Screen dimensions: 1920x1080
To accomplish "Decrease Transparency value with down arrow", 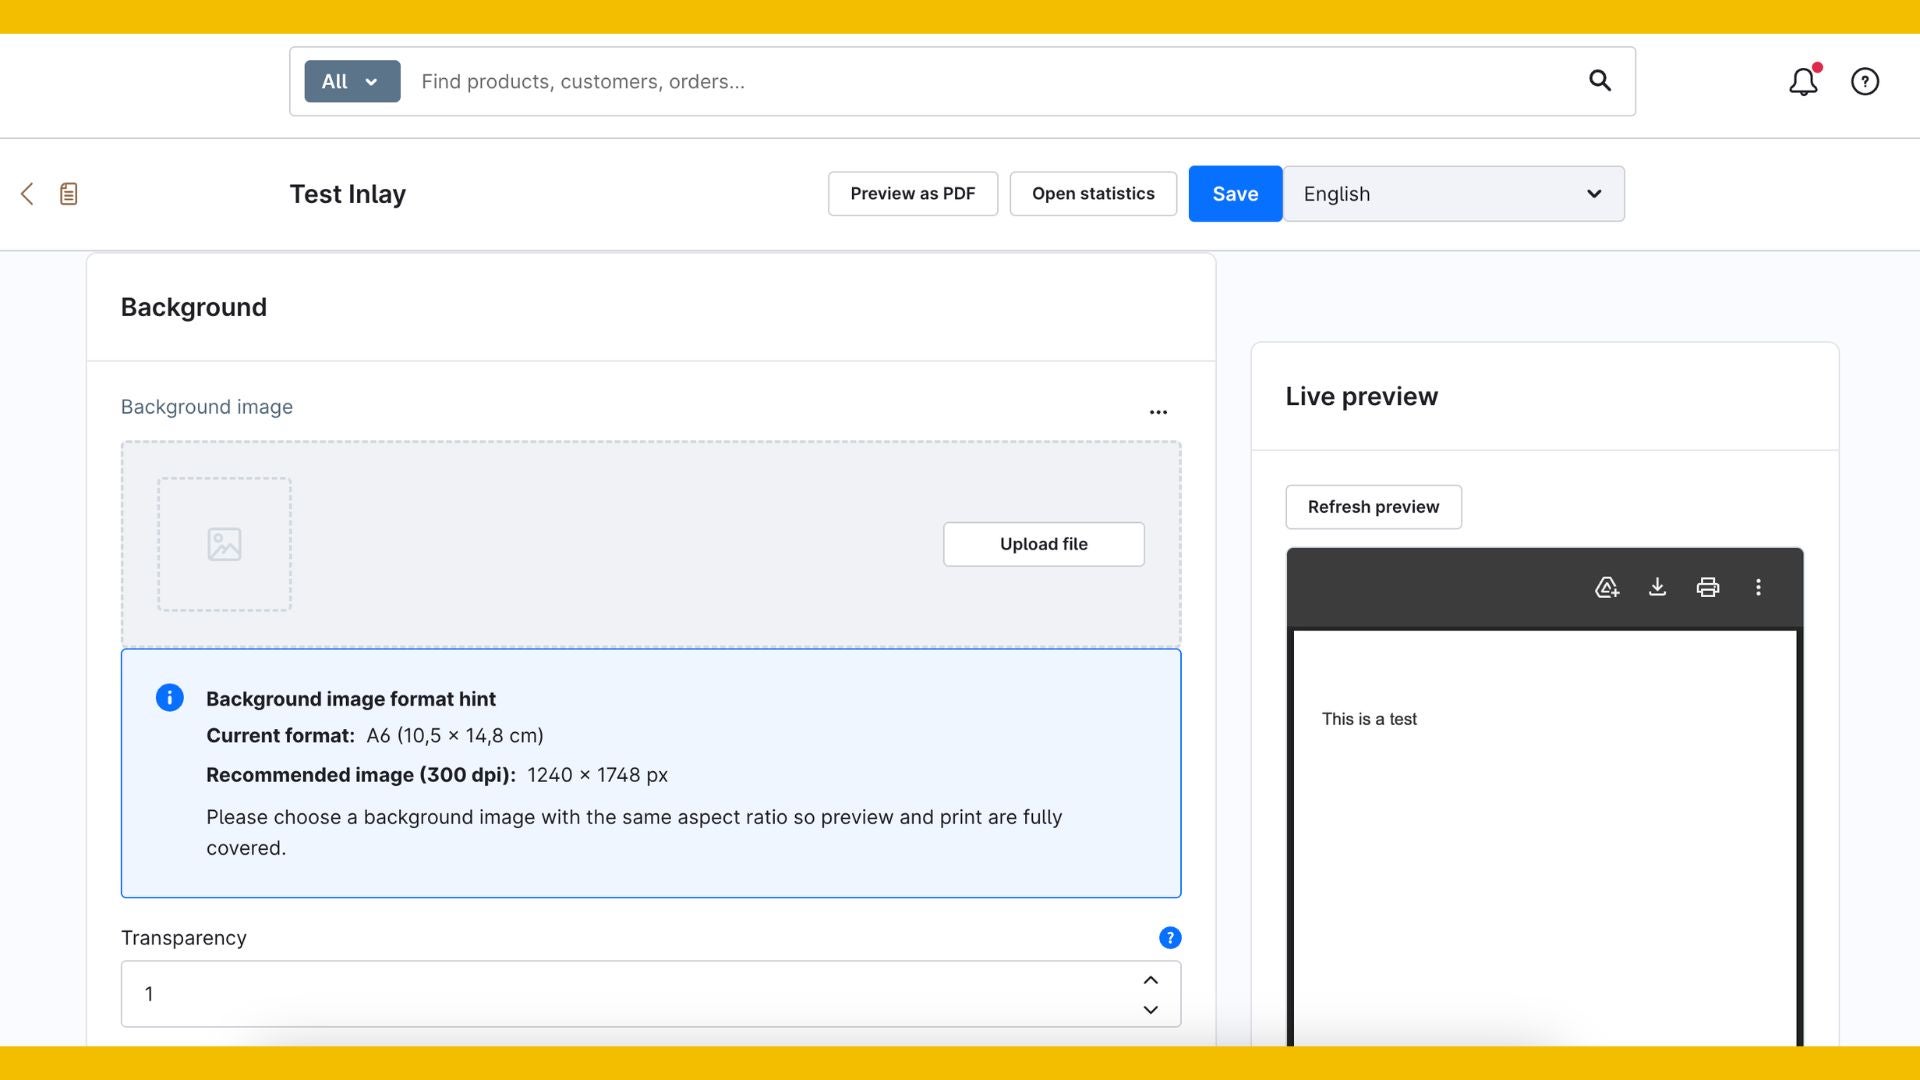I will coord(1150,1010).
